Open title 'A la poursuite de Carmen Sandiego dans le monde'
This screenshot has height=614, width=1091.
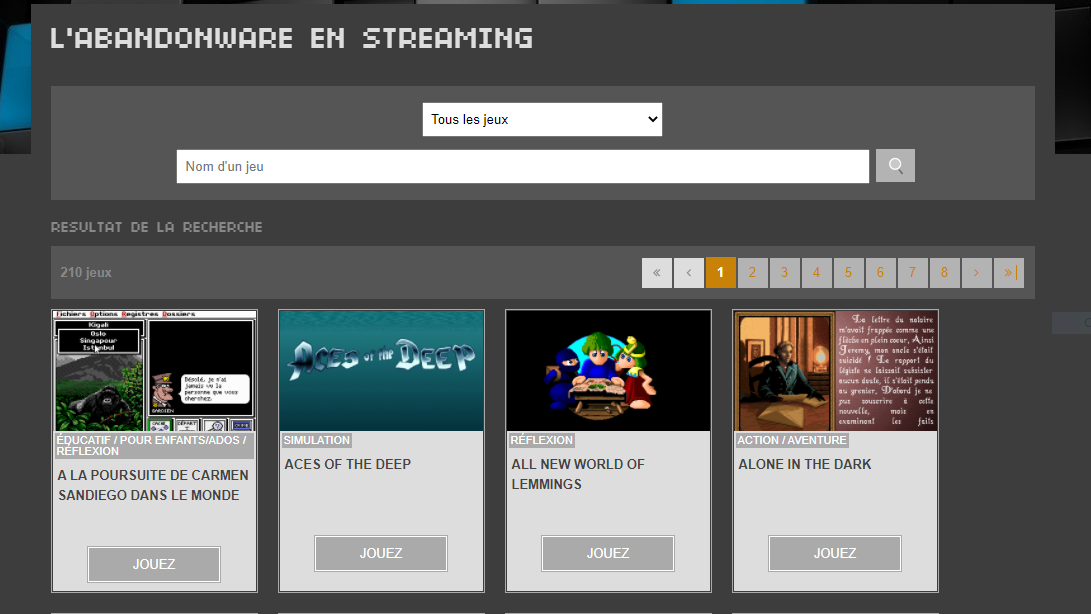152,485
